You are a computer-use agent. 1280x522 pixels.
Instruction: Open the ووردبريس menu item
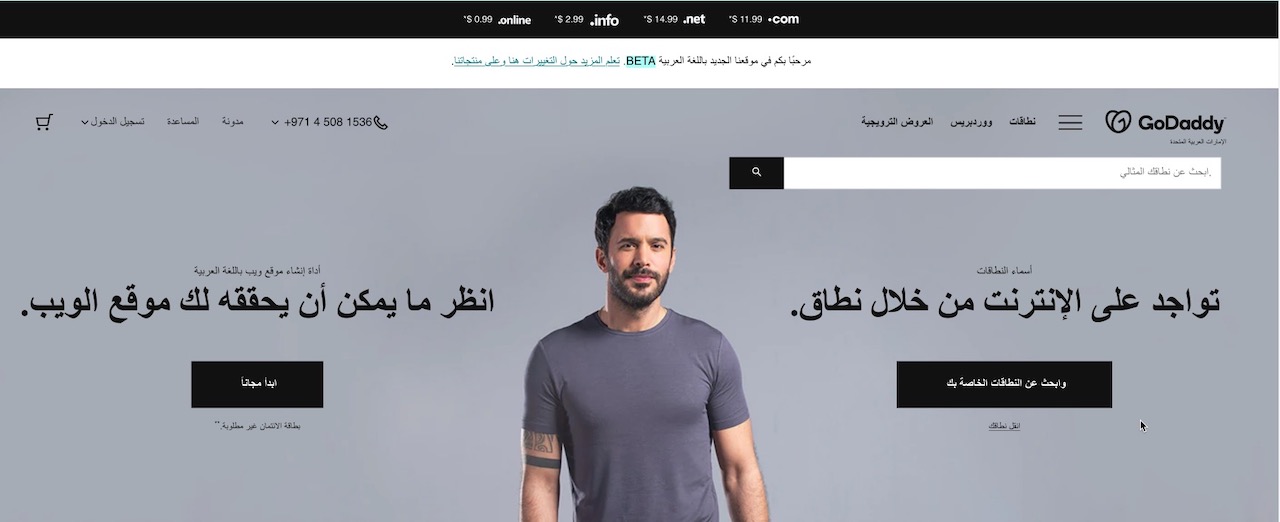pos(971,122)
